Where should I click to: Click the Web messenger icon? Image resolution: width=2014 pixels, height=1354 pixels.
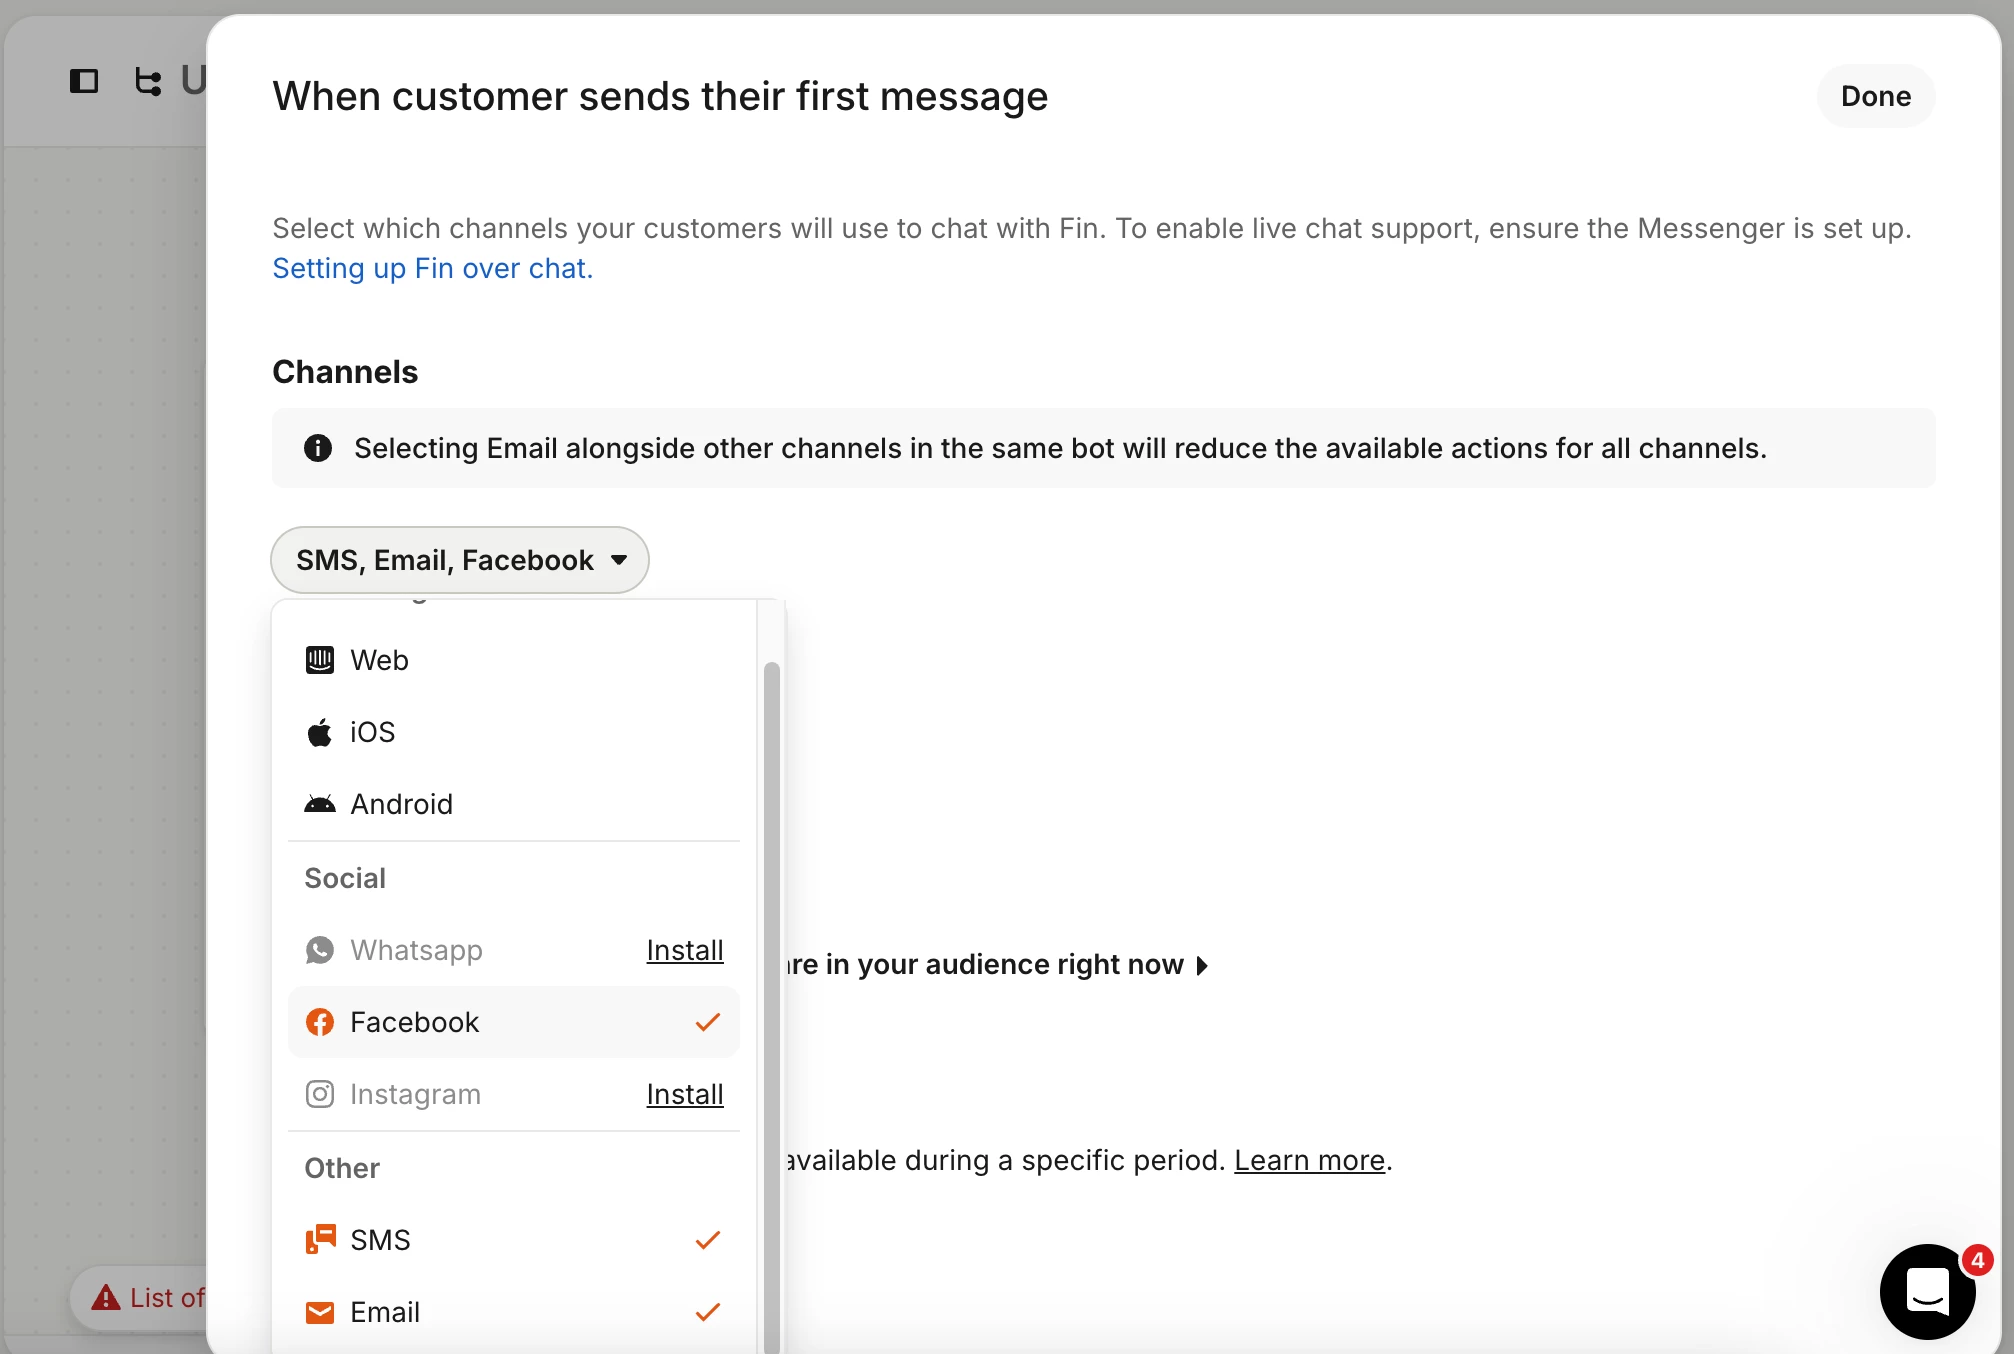(320, 660)
